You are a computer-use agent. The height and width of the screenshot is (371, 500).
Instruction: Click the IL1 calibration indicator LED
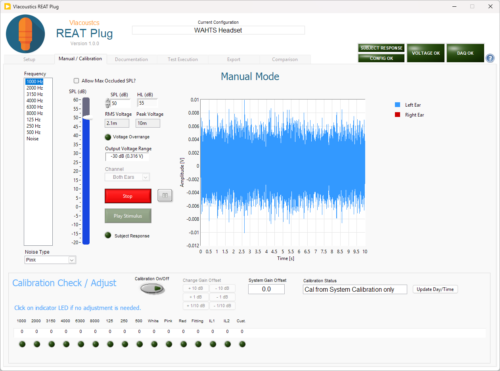point(213,344)
